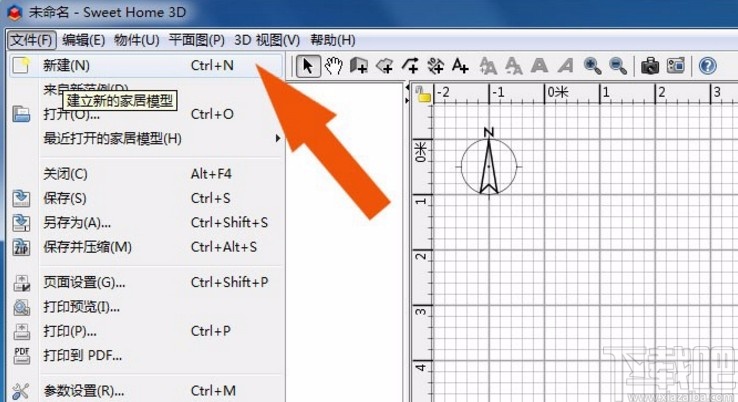
Task: Select the create polylines tool
Action: pos(410,66)
